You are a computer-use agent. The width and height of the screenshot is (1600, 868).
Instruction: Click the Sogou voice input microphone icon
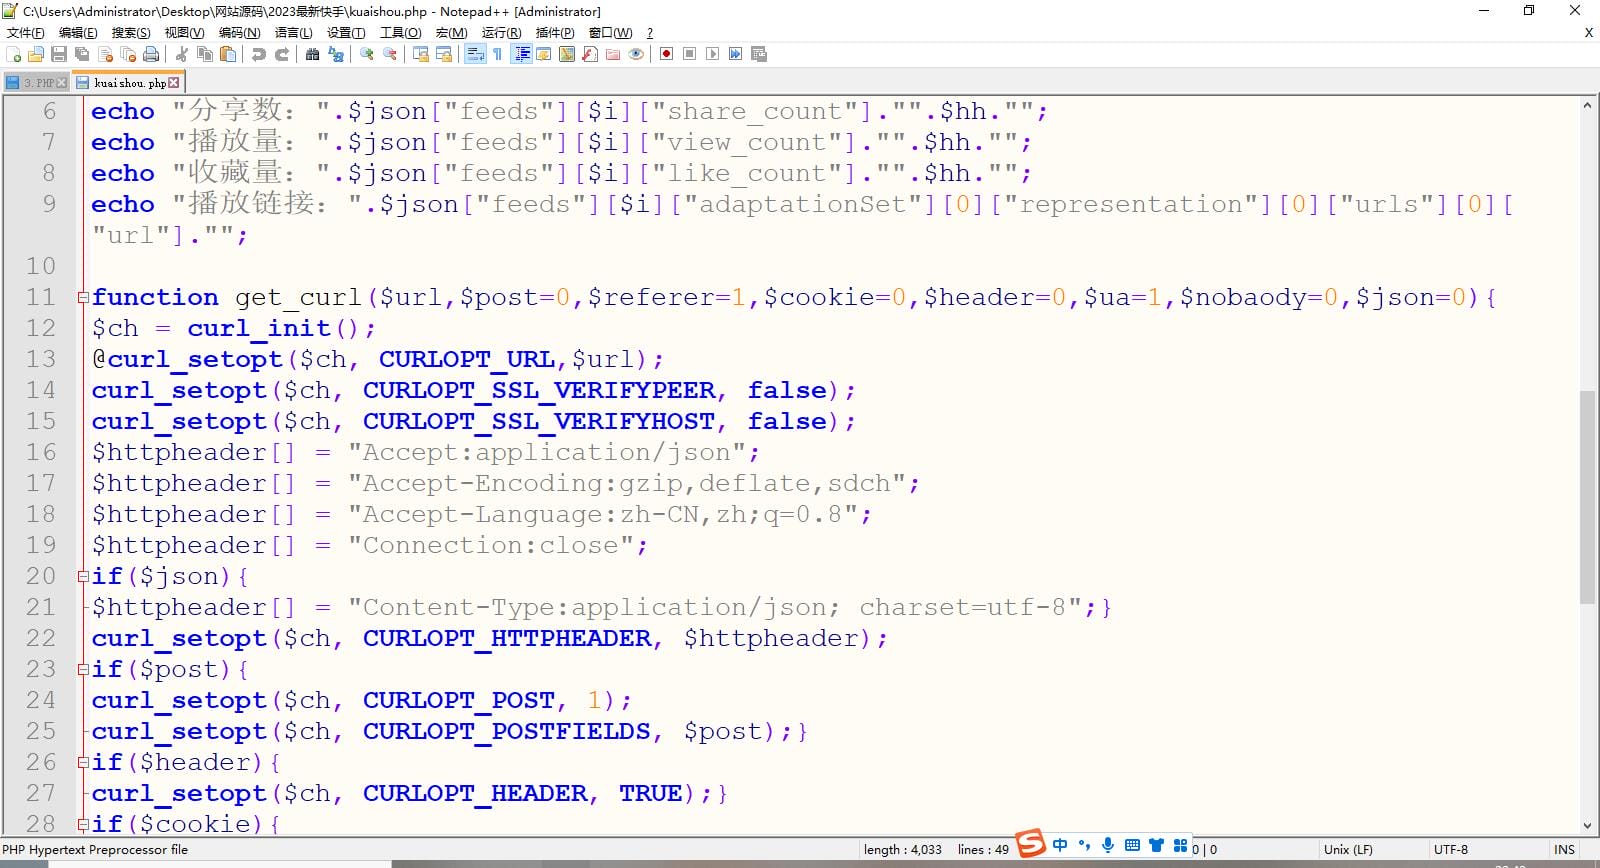pyautogui.click(x=1108, y=845)
